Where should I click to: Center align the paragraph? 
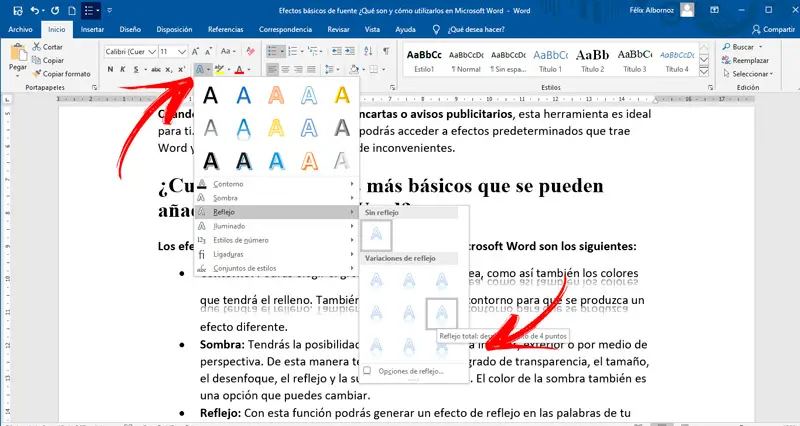286,69
